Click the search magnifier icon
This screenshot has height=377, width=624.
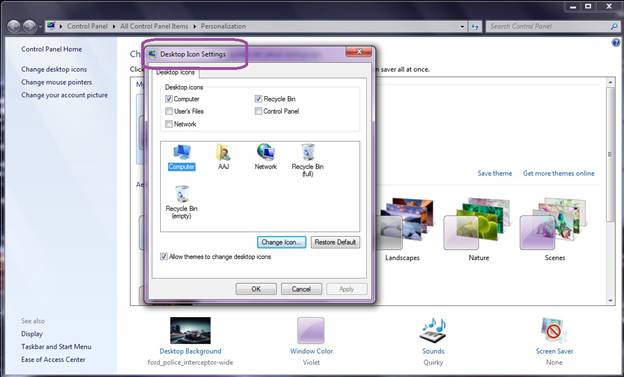click(614, 27)
